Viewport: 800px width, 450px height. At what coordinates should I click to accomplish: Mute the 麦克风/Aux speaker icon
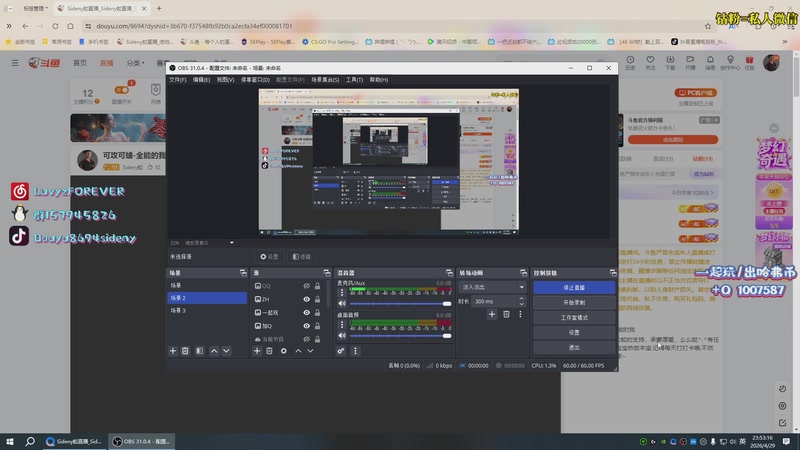point(342,304)
